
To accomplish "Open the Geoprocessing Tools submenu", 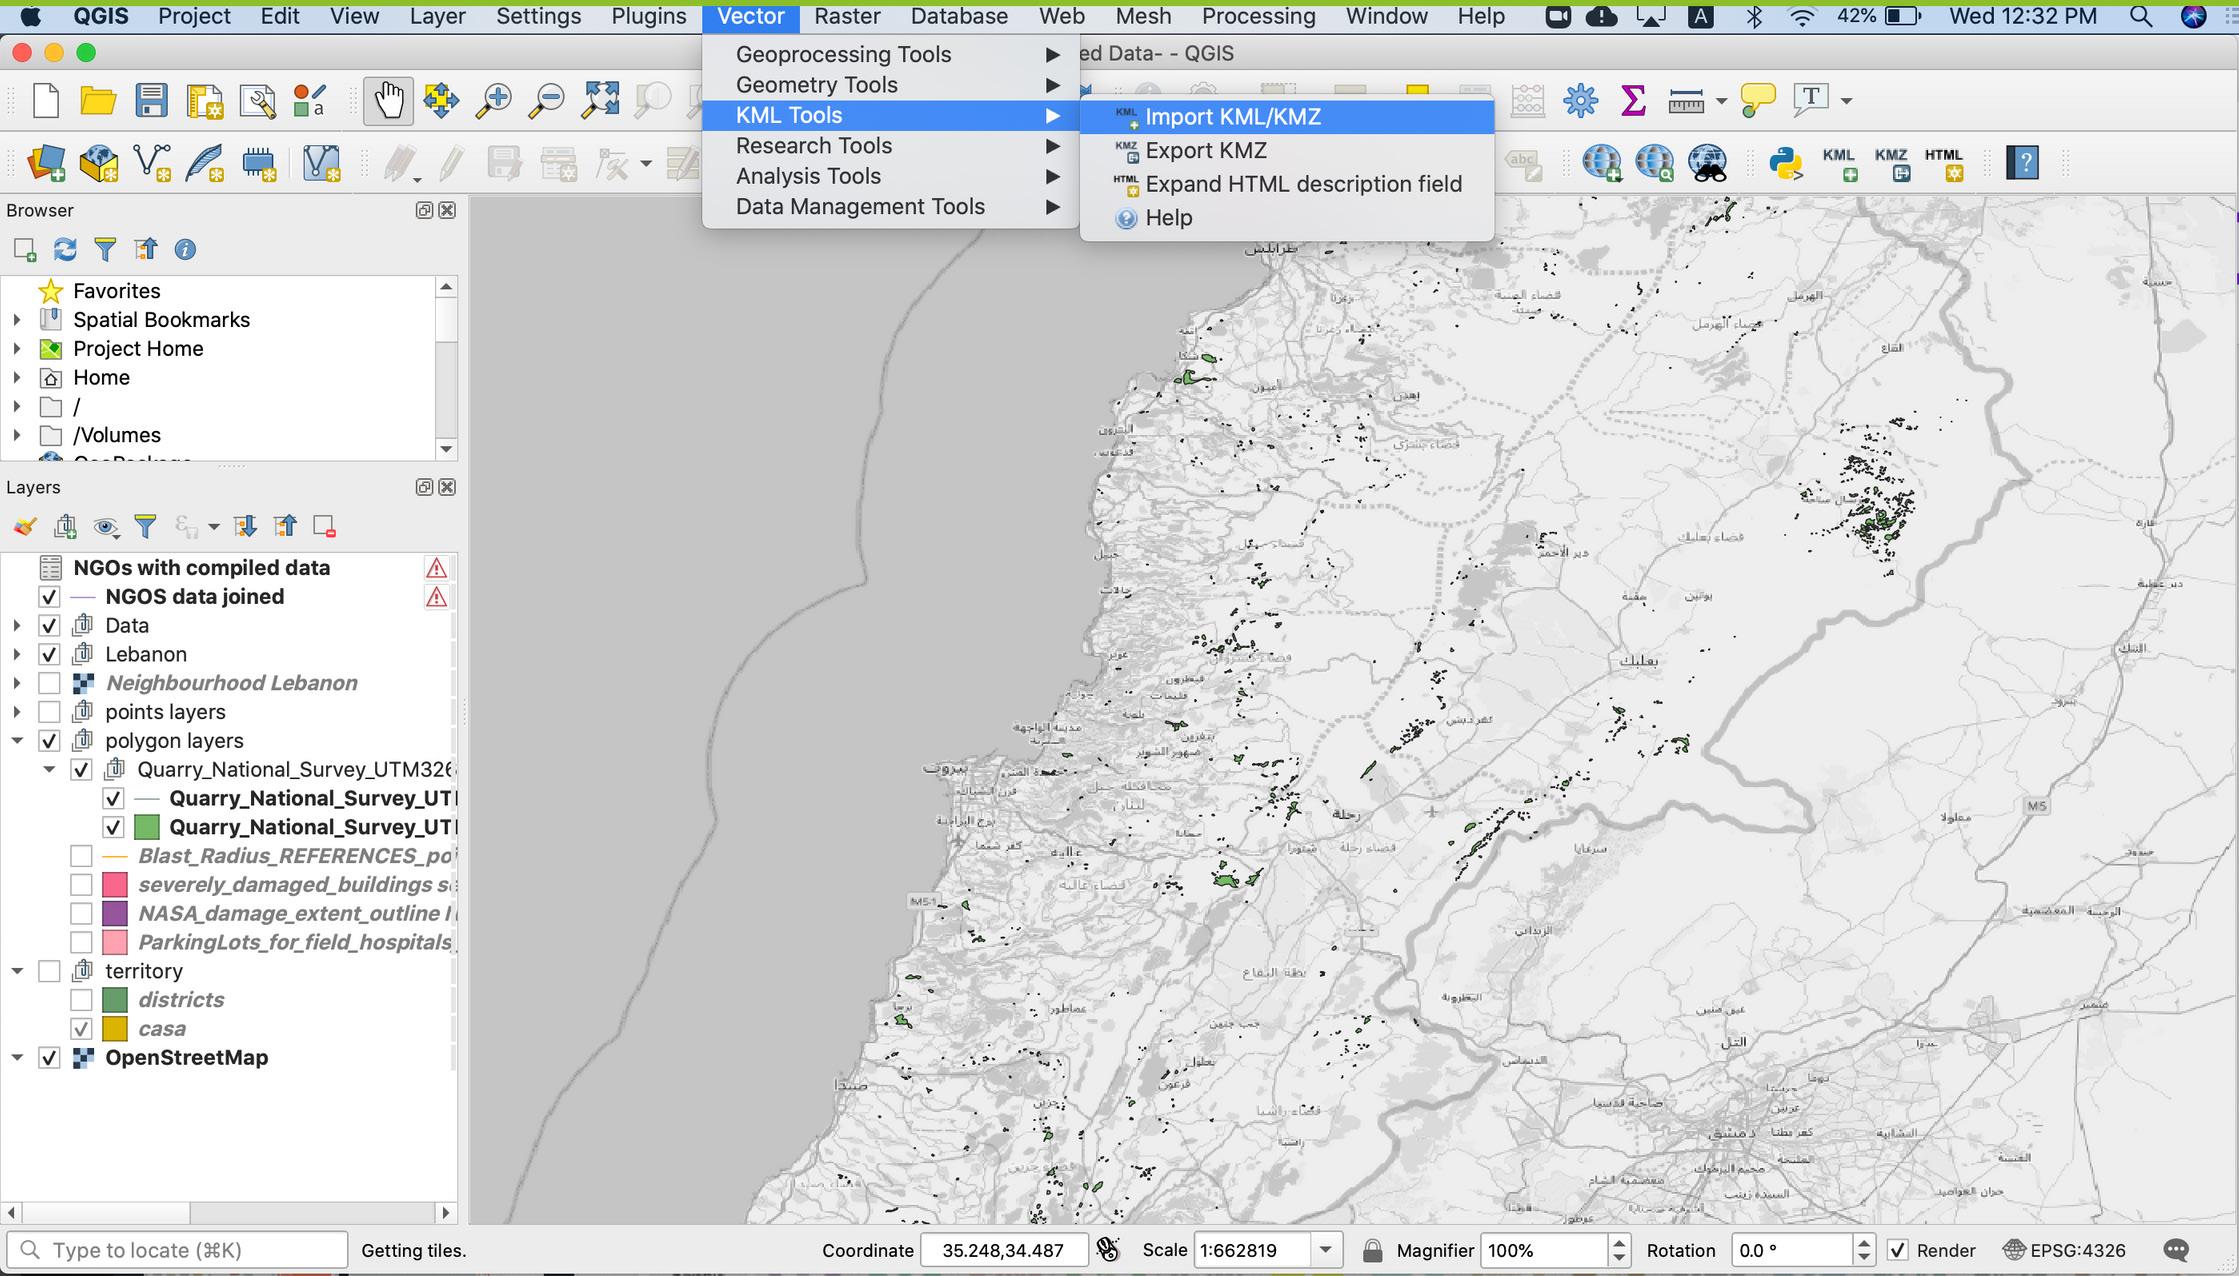I will 843,54.
